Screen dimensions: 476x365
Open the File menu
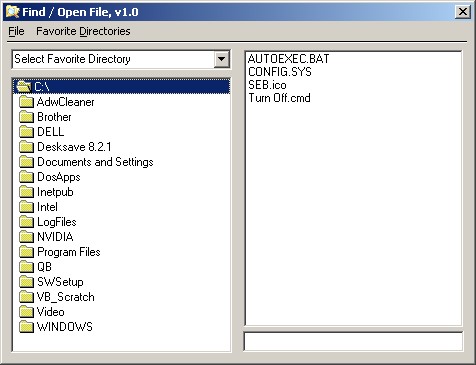[16, 31]
